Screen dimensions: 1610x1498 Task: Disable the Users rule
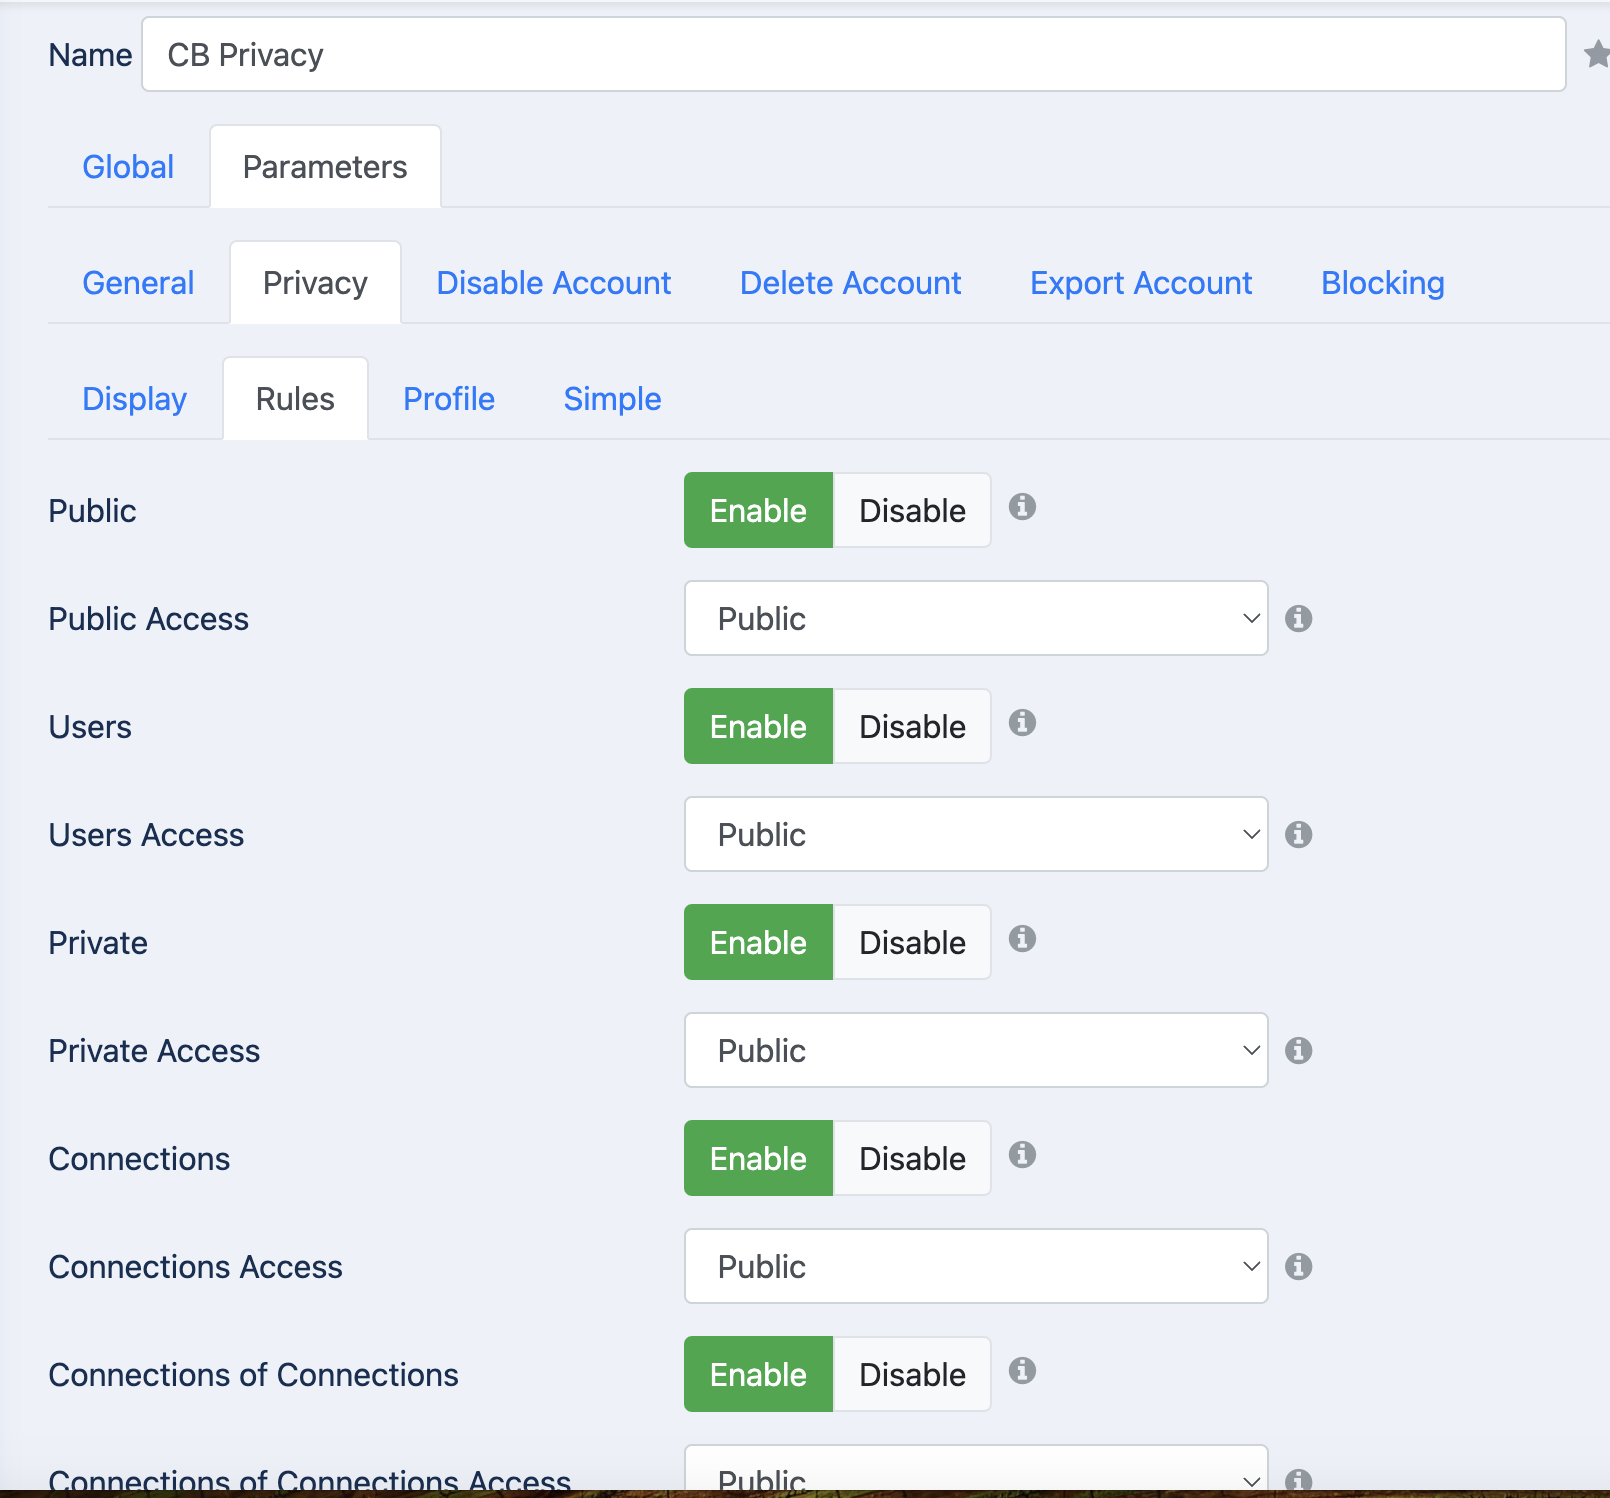coord(912,726)
